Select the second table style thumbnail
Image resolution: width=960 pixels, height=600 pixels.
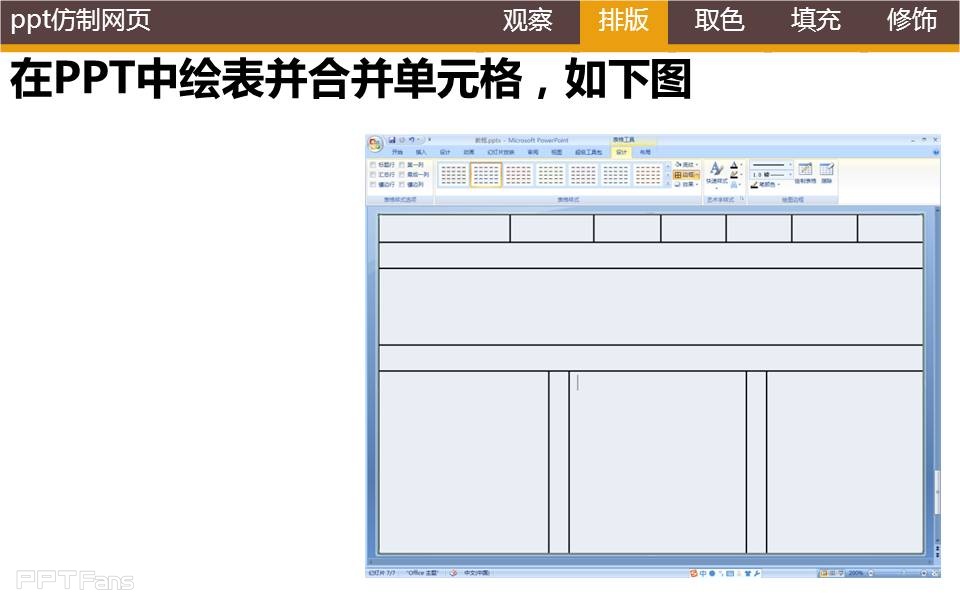coord(486,175)
